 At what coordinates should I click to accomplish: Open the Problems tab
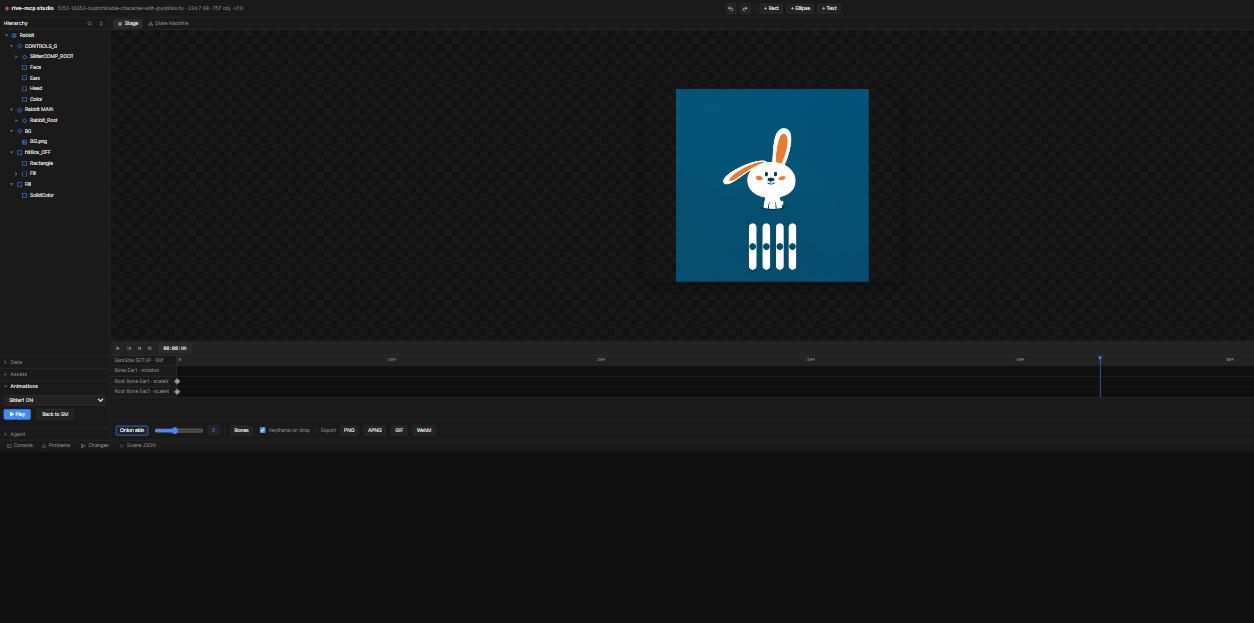click(x=56, y=445)
